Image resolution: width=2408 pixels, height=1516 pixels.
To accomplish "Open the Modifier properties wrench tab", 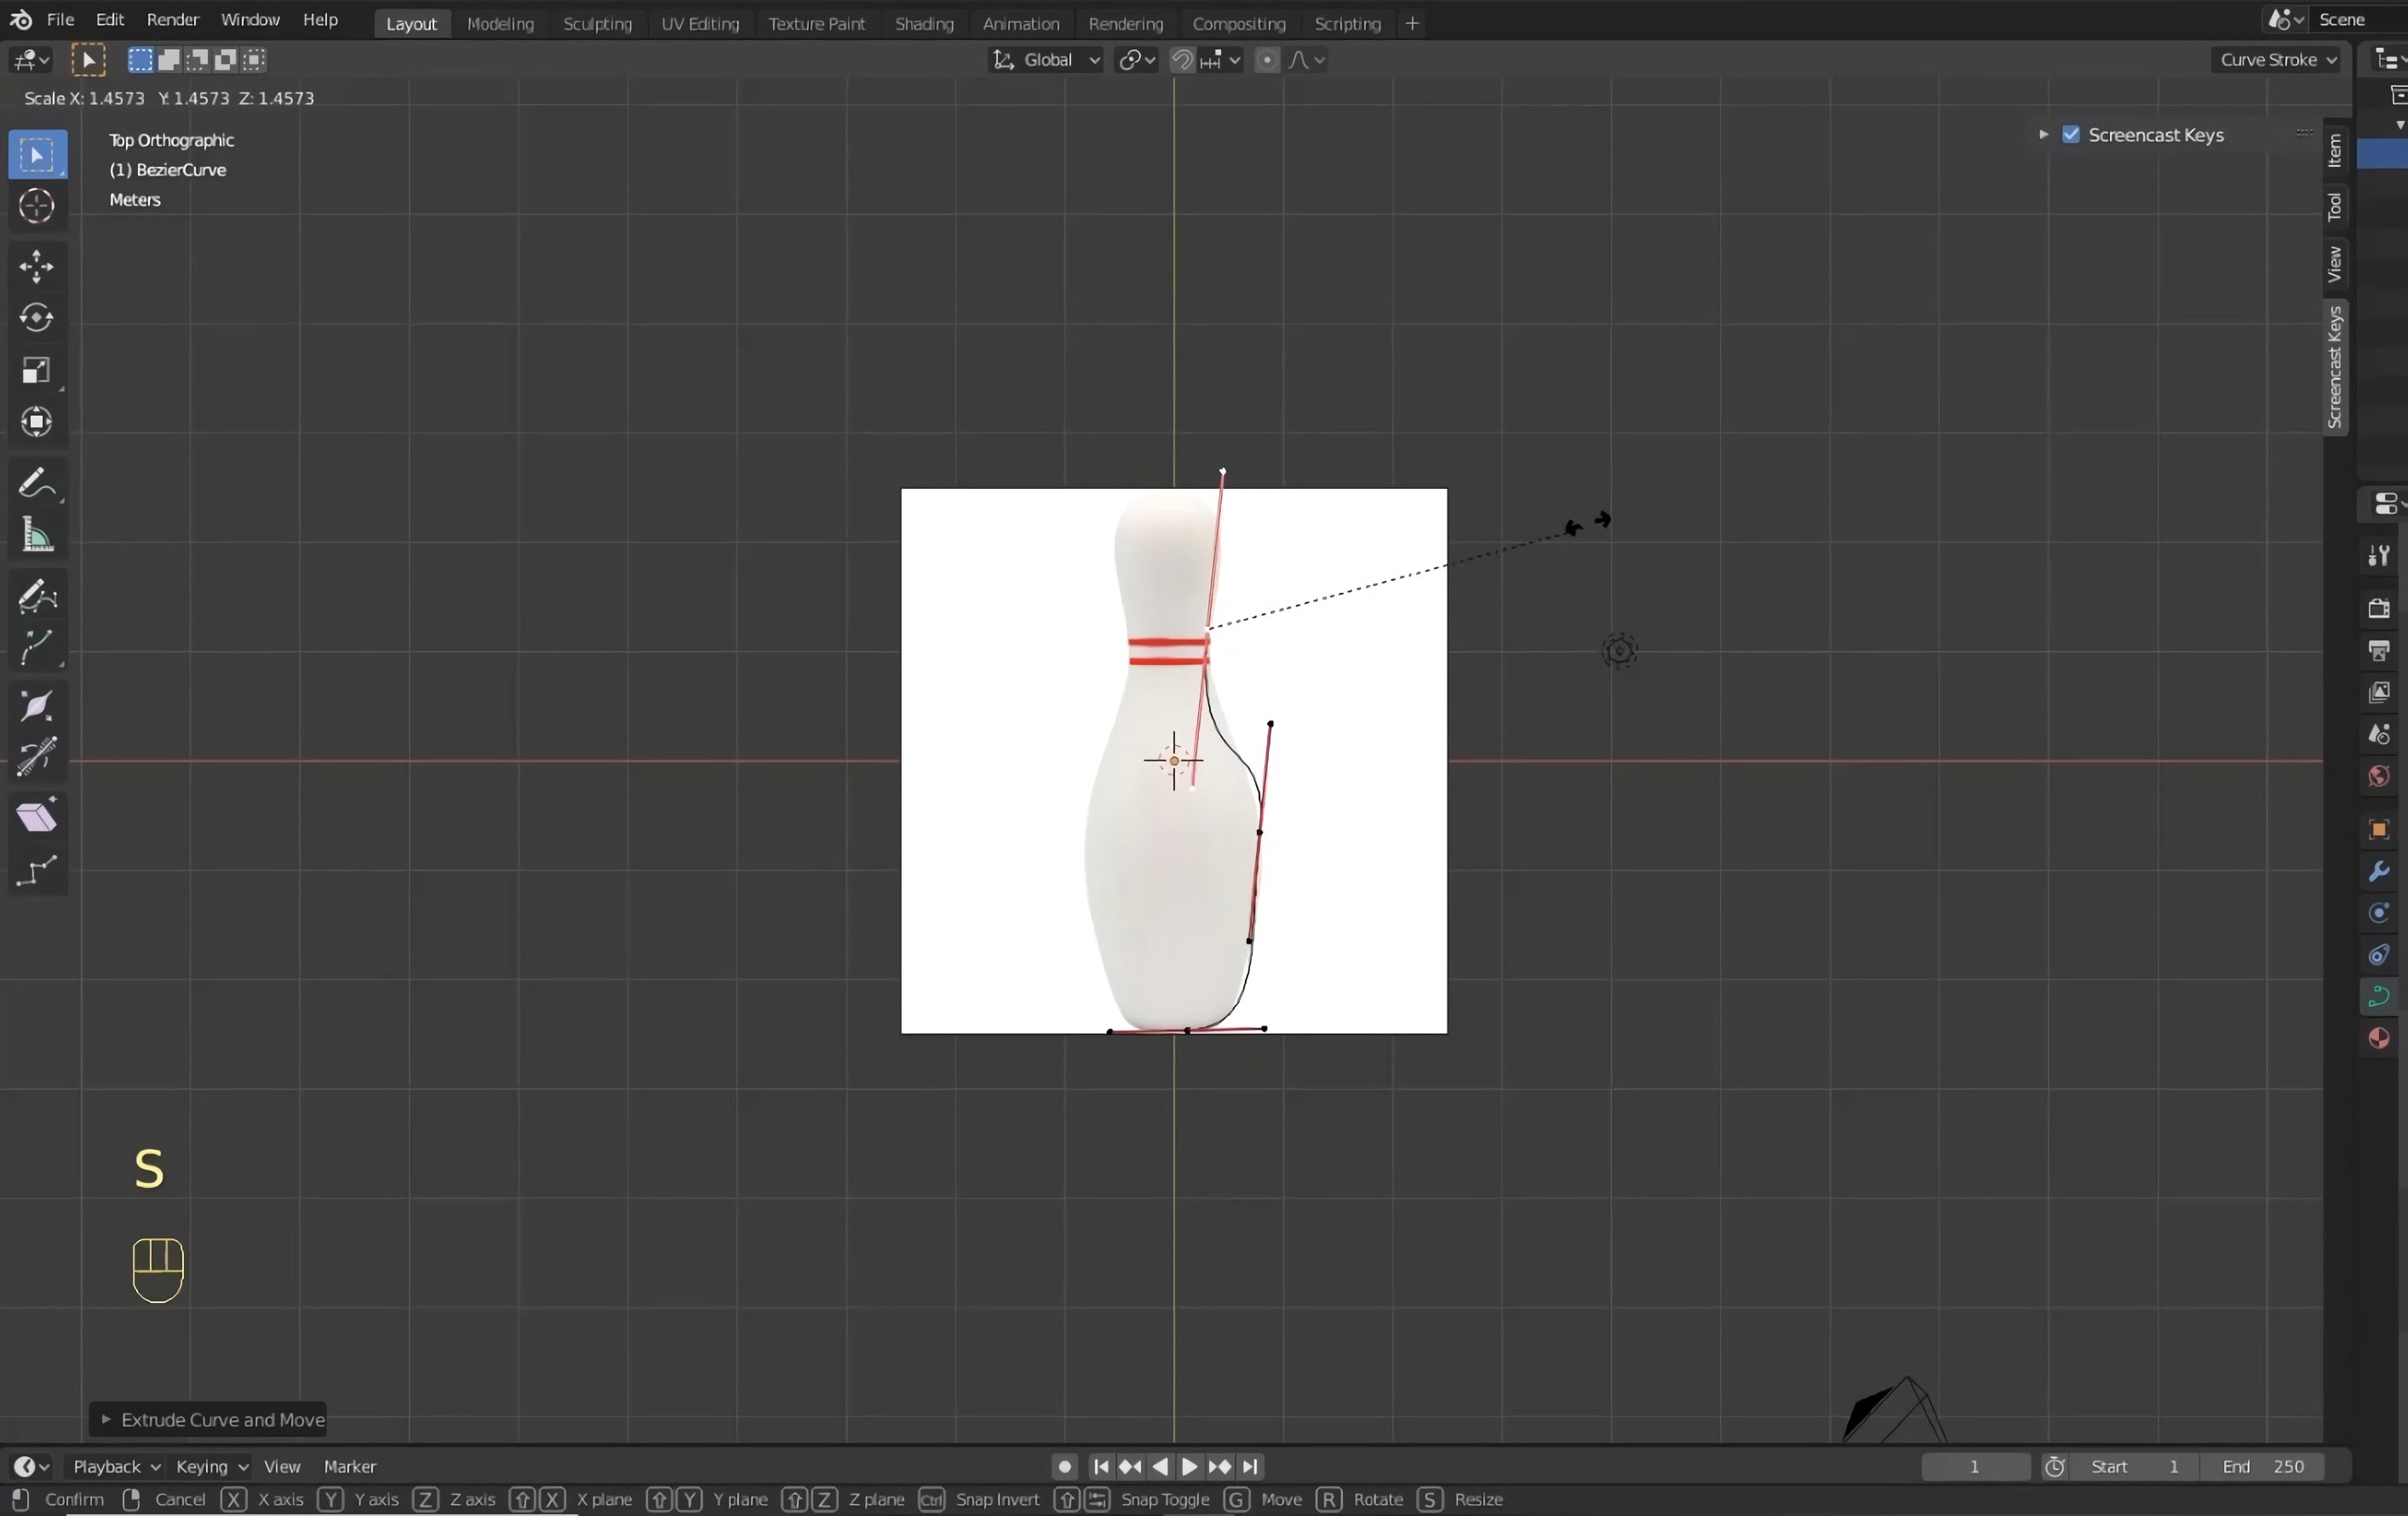I will 2379,872.
